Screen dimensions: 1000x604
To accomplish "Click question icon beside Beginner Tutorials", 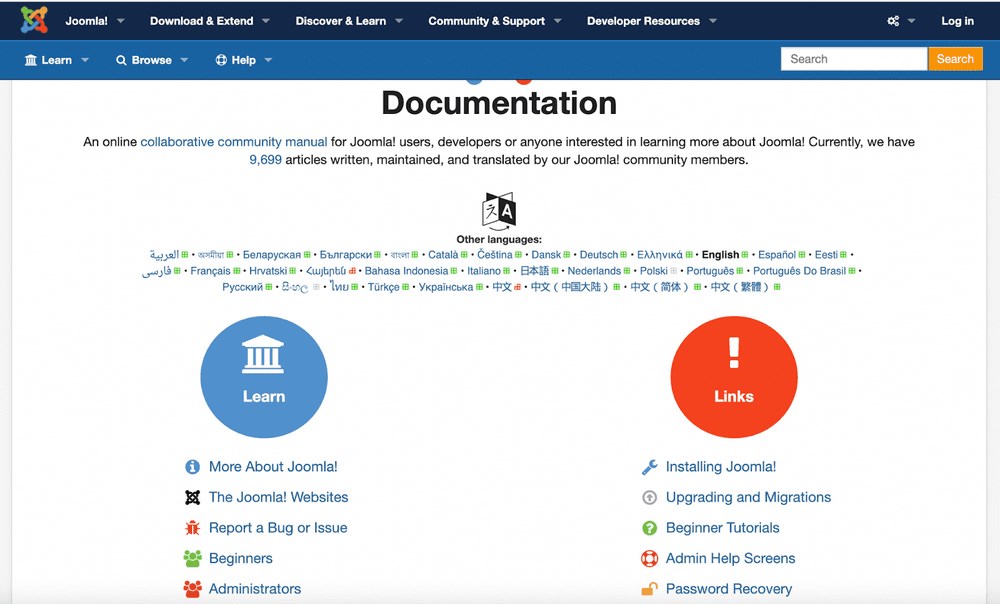I will click(x=649, y=528).
